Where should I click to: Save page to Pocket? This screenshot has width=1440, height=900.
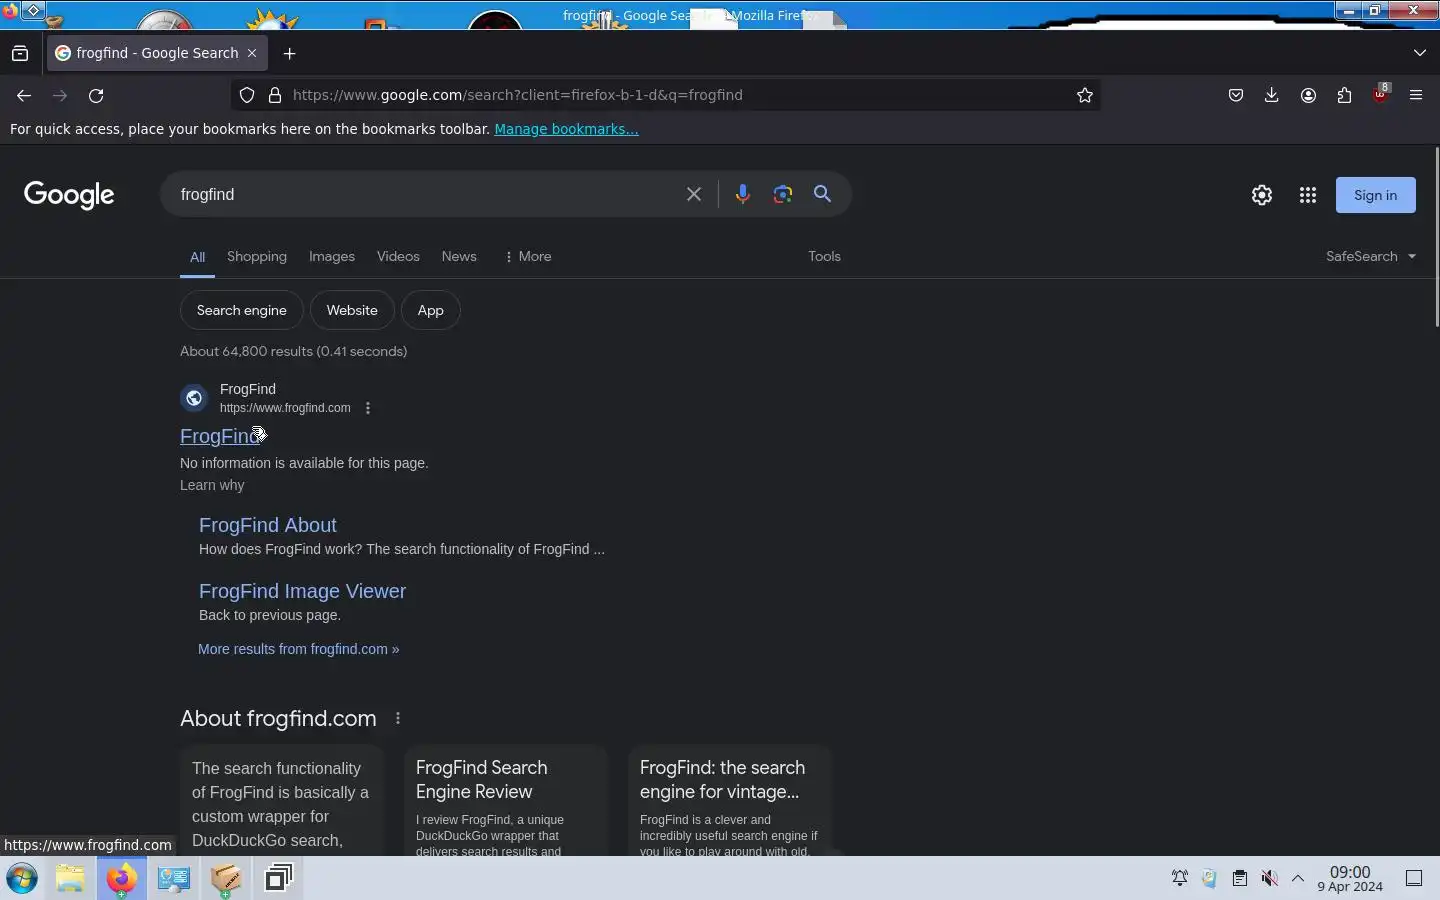pos(1236,95)
